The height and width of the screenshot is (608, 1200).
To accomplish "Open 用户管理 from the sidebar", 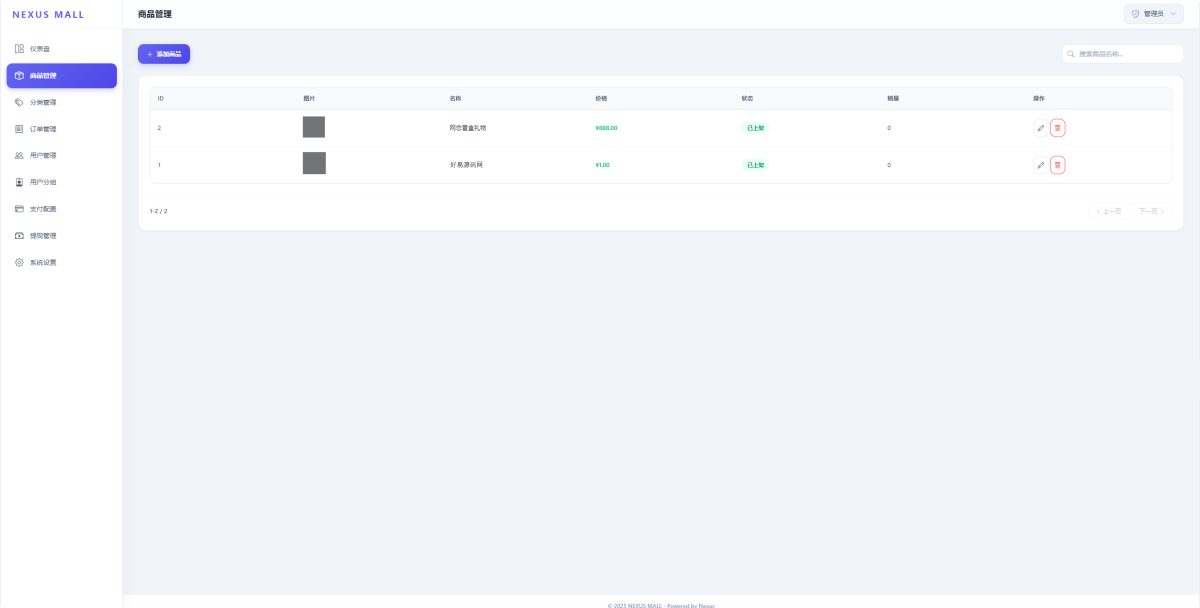I will click(x=61, y=156).
